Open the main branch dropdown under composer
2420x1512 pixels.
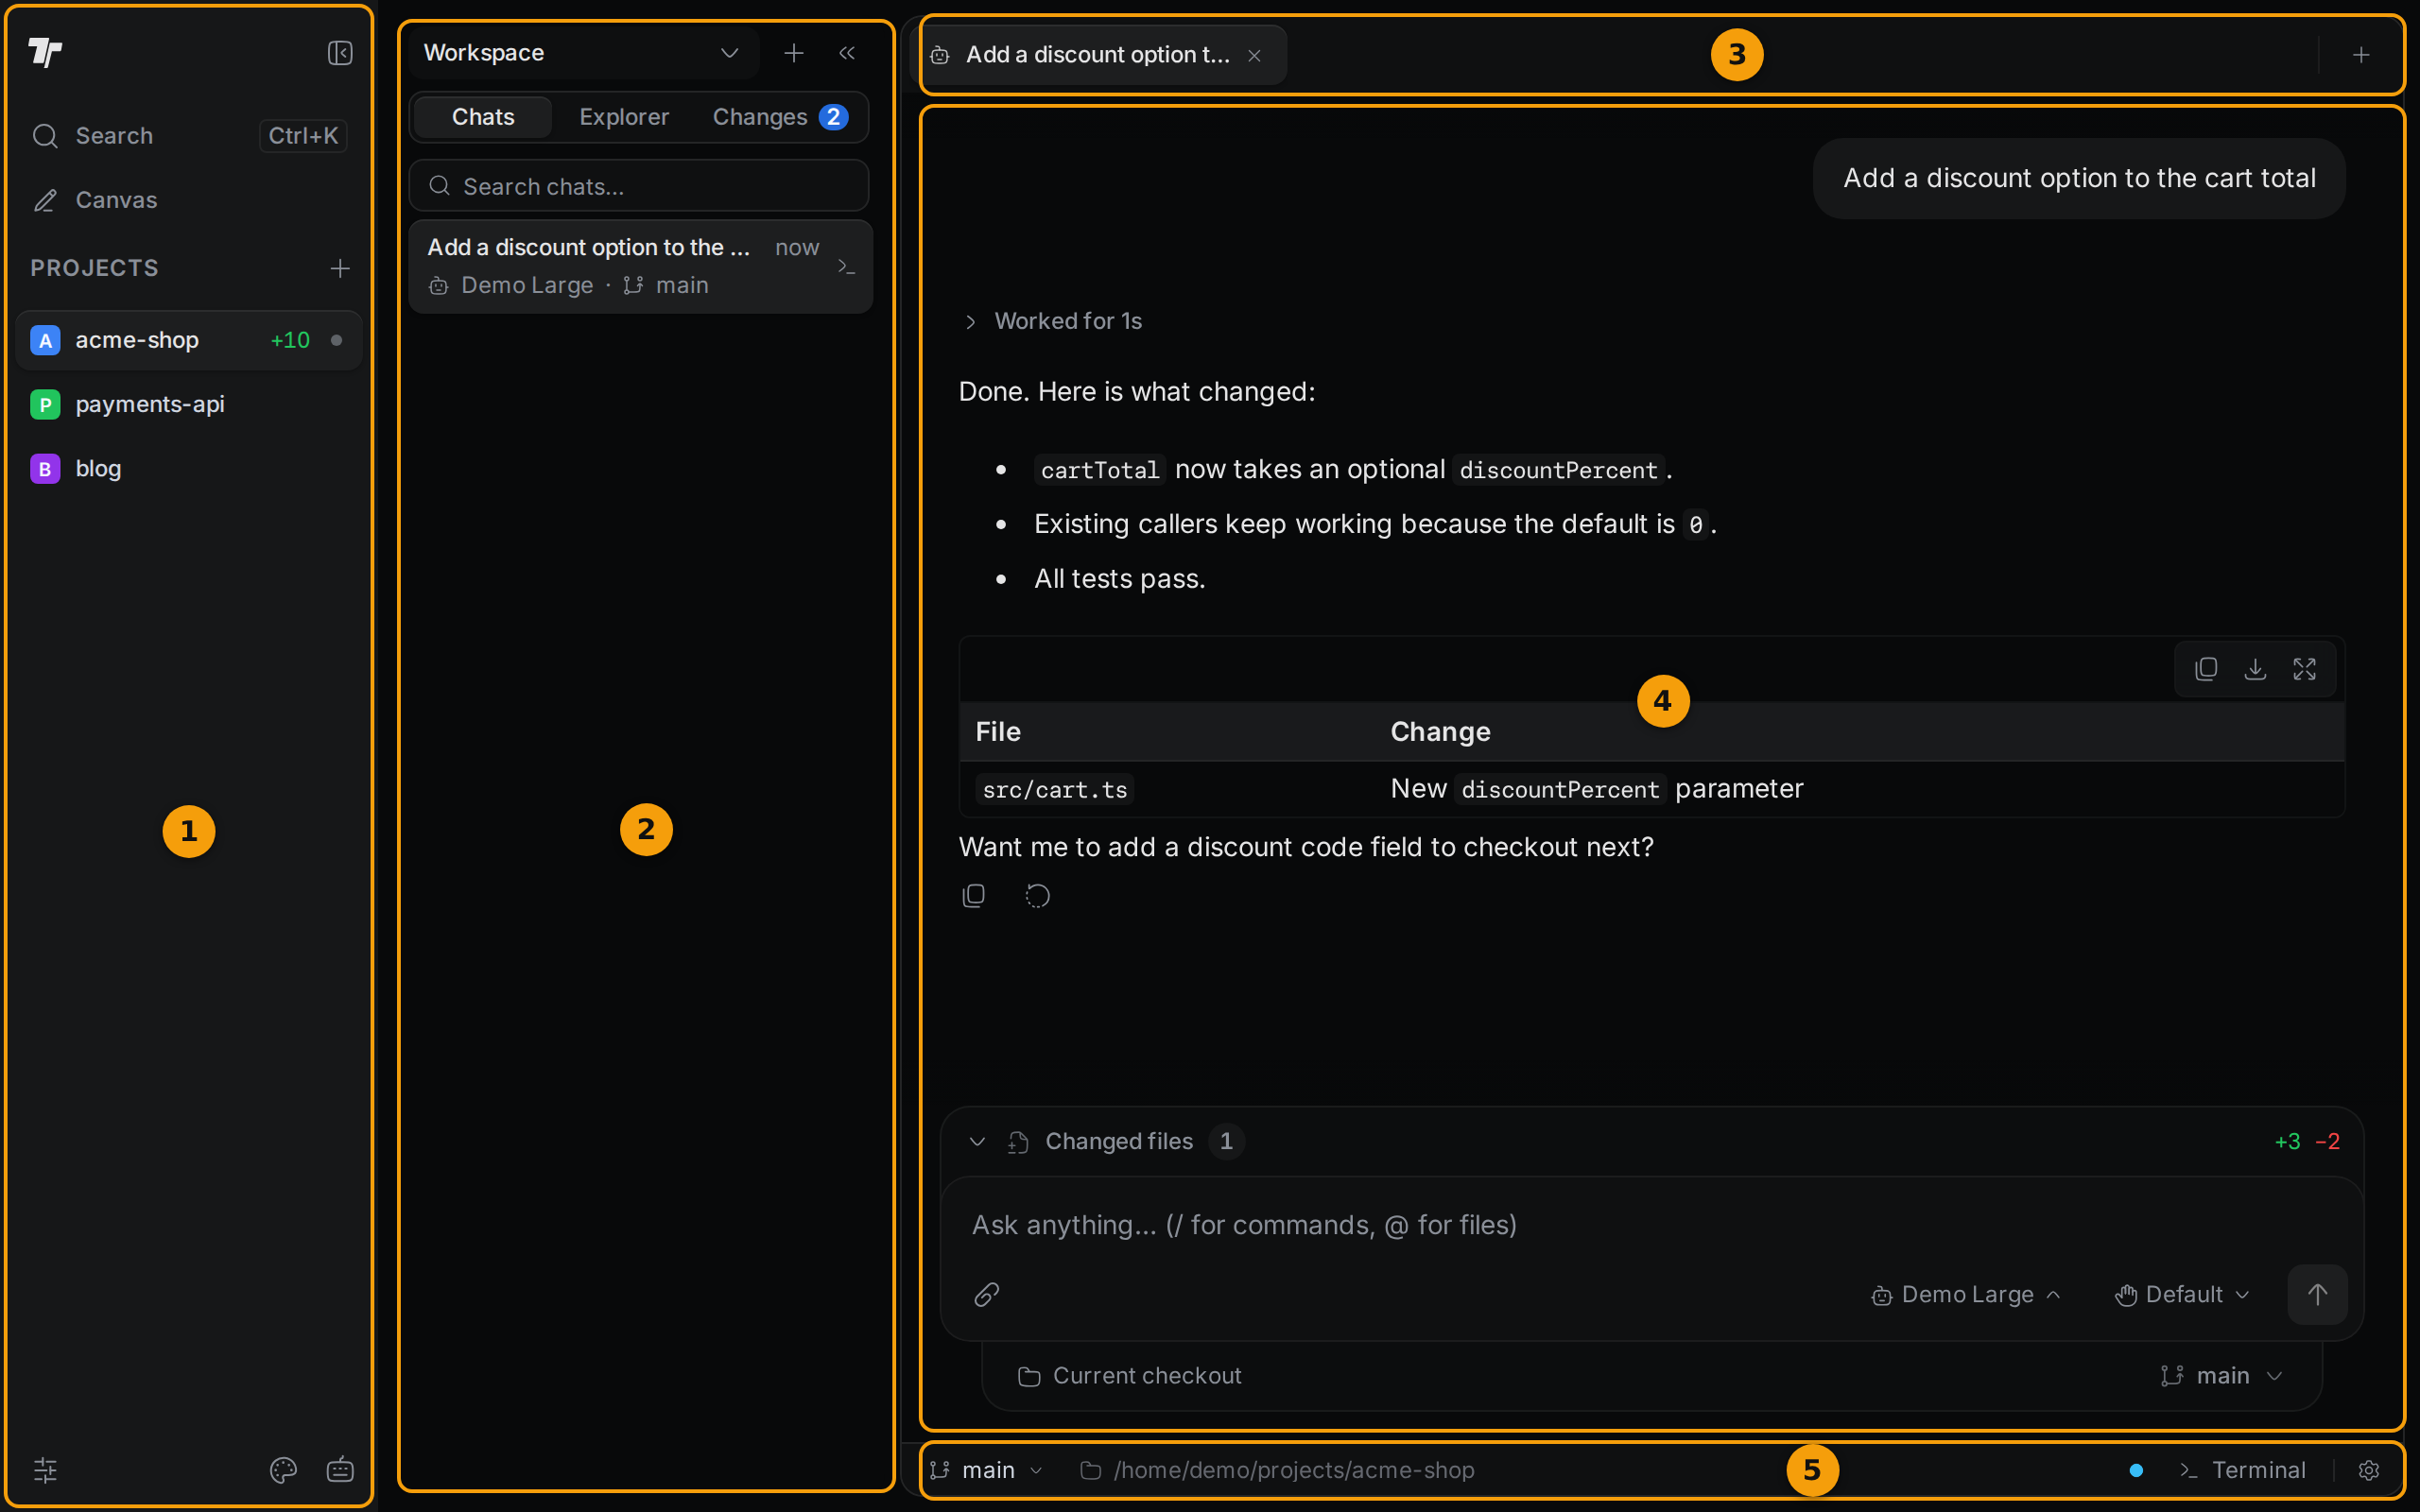point(2221,1376)
